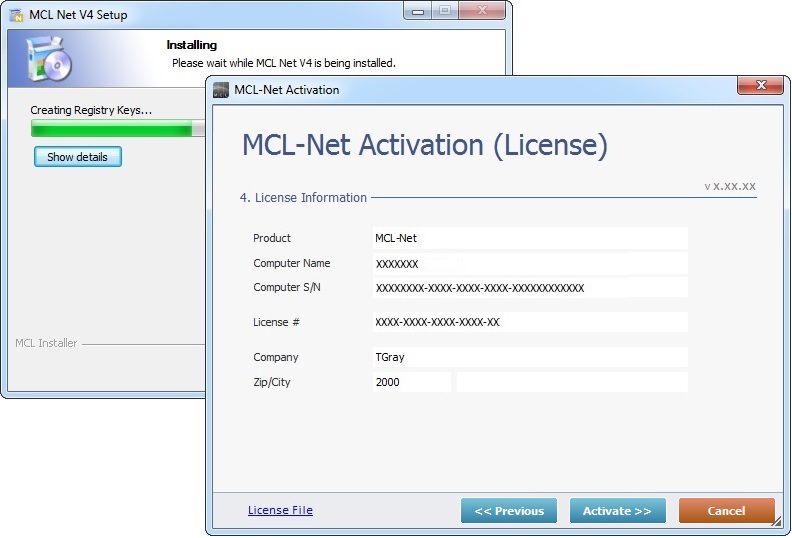Image resolution: width=792 pixels, height=538 pixels.
Task: Click the Product label
Action: [x=272, y=238]
